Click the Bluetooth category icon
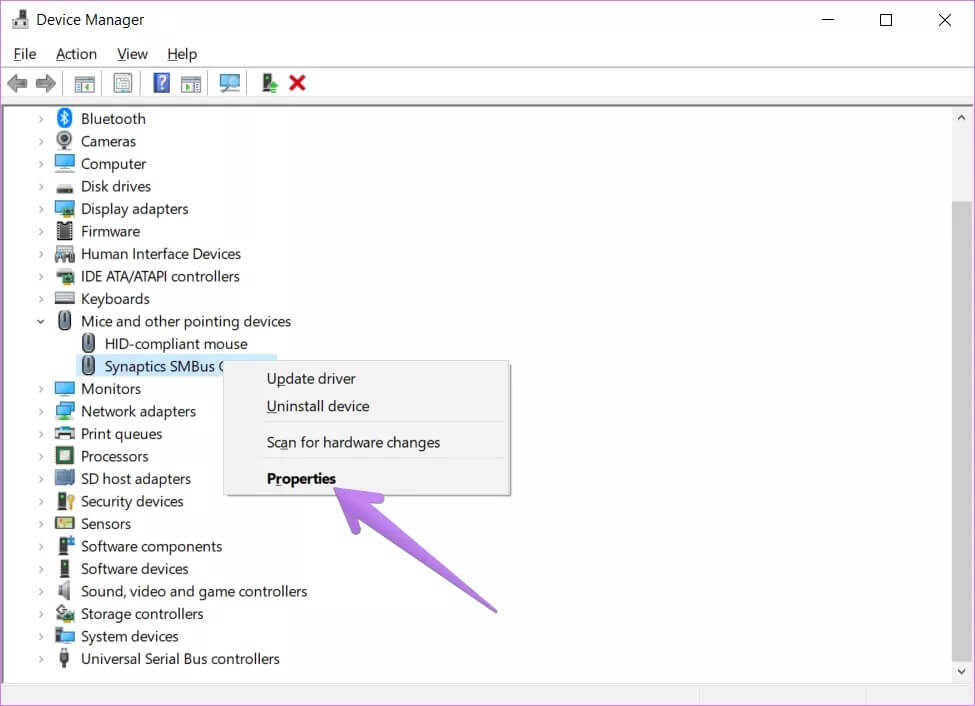The width and height of the screenshot is (975, 706). tap(65, 118)
